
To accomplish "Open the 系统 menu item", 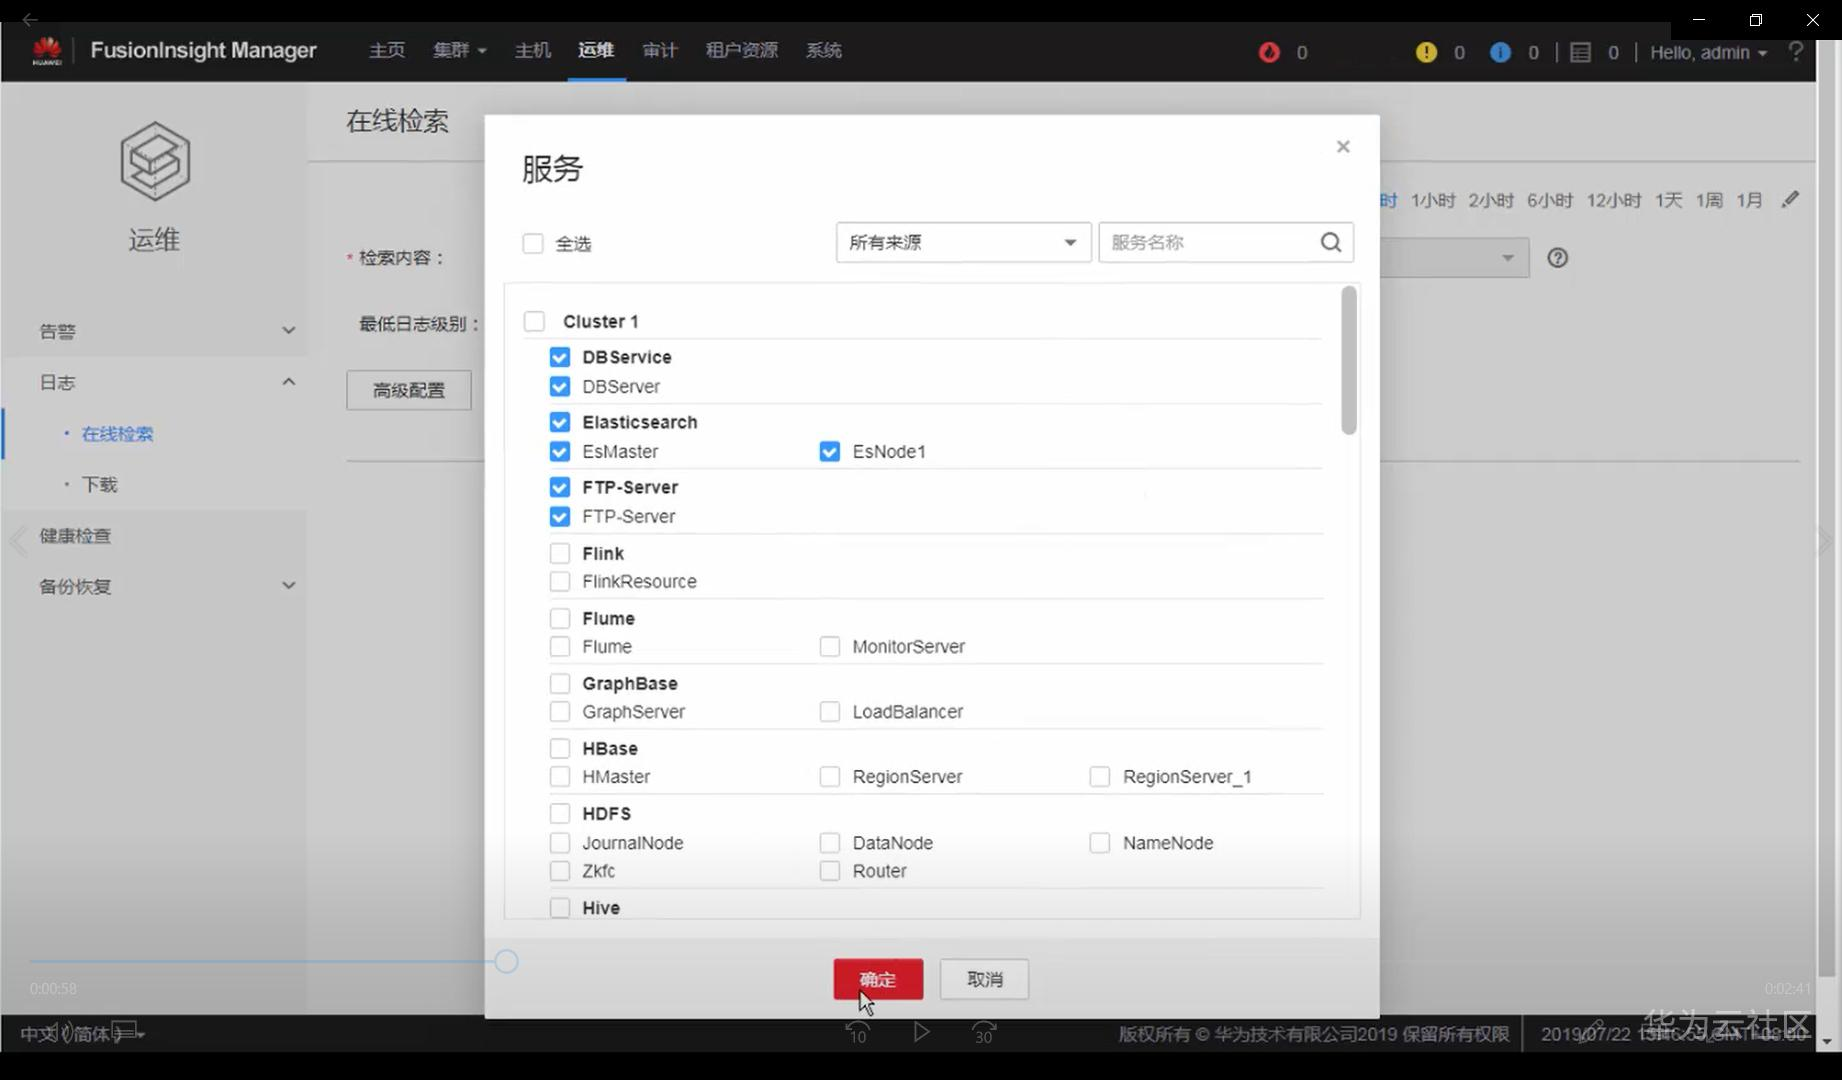I will (824, 50).
